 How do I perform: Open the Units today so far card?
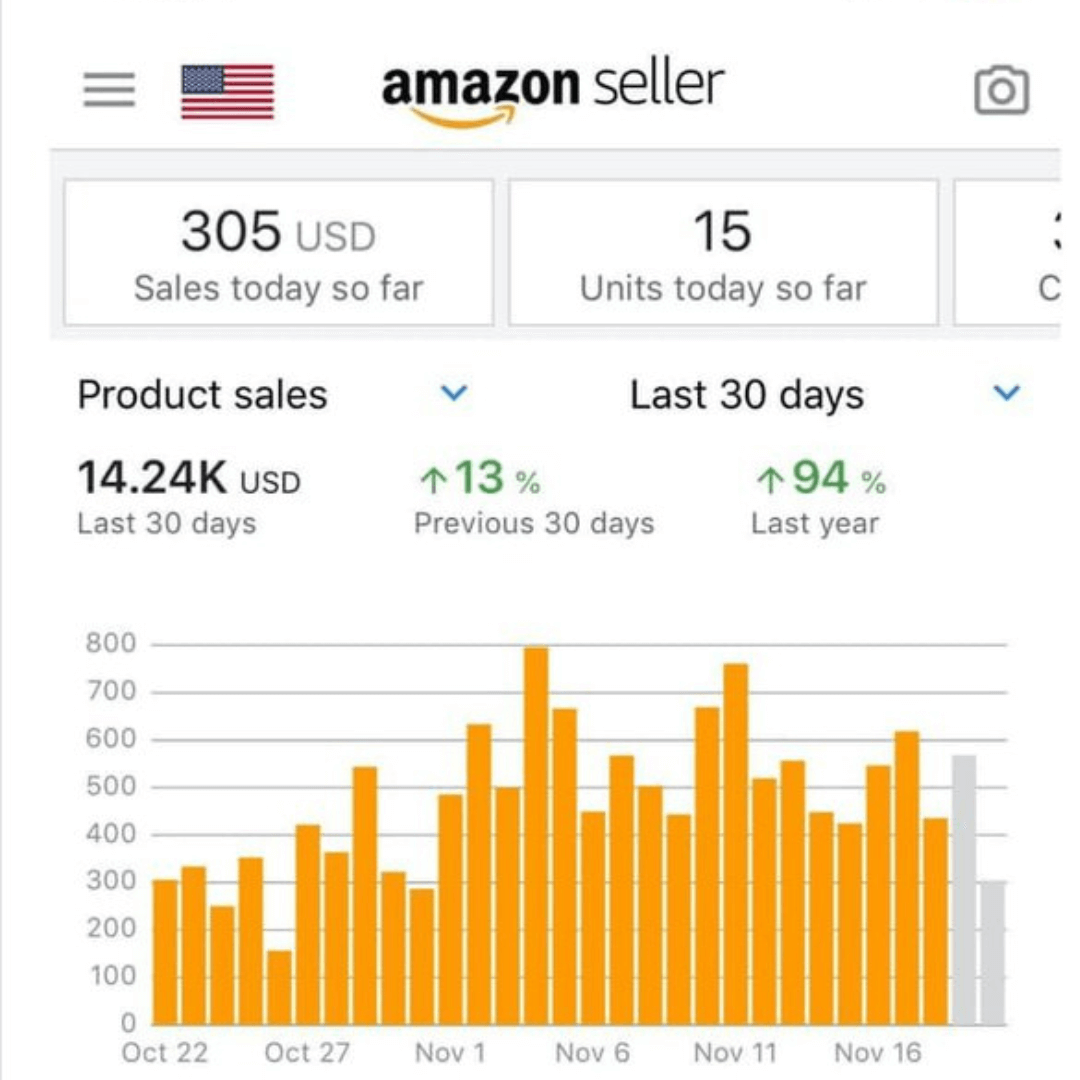tap(723, 253)
